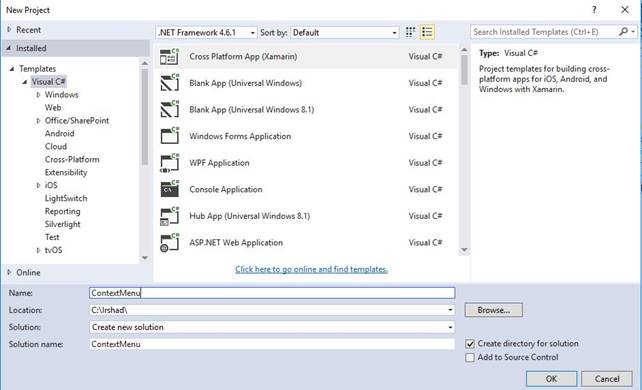The height and width of the screenshot is (390, 642).
Task: Click into the Solution name field
Action: pyautogui.click(x=272, y=344)
